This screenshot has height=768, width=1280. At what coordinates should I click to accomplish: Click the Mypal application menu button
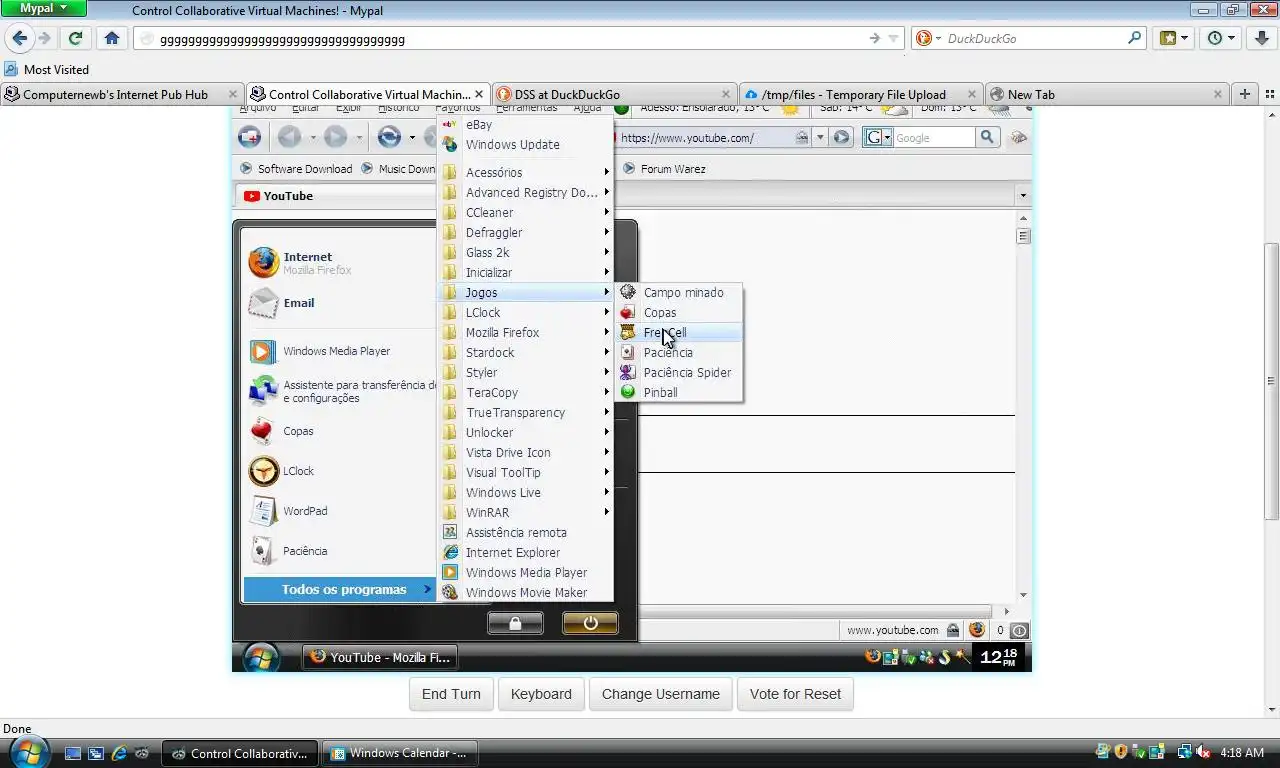43,8
